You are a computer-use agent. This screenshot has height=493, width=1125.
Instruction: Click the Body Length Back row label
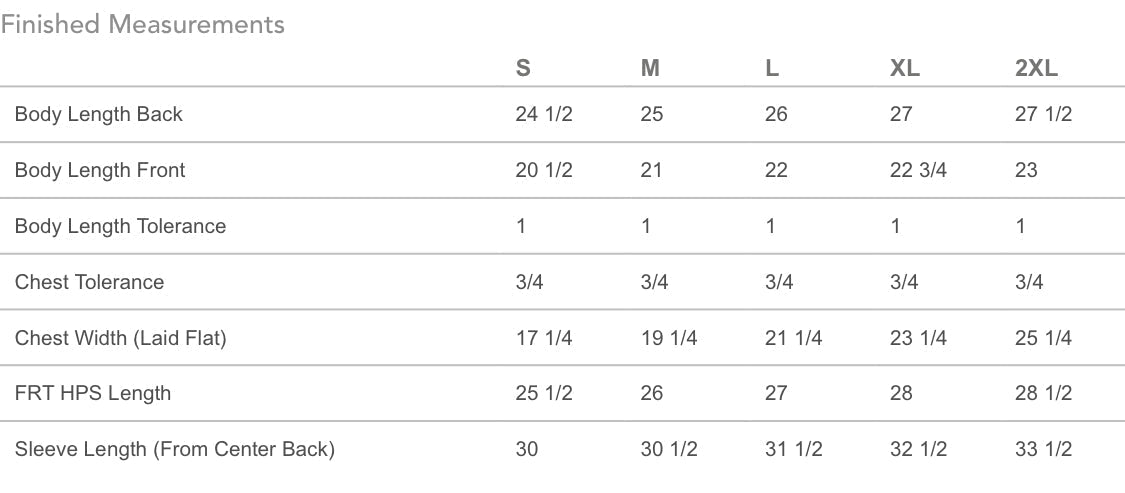[99, 114]
